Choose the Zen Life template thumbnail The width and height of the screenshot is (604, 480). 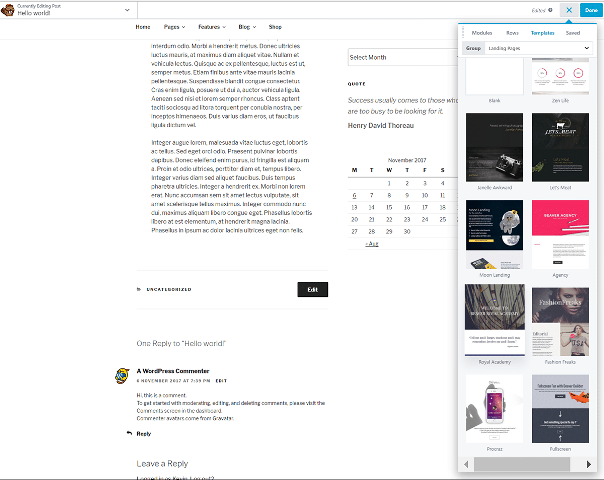(x=560, y=76)
